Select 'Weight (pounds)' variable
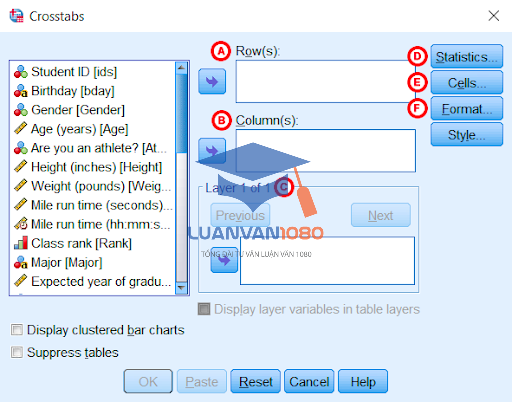 [x=92, y=186]
